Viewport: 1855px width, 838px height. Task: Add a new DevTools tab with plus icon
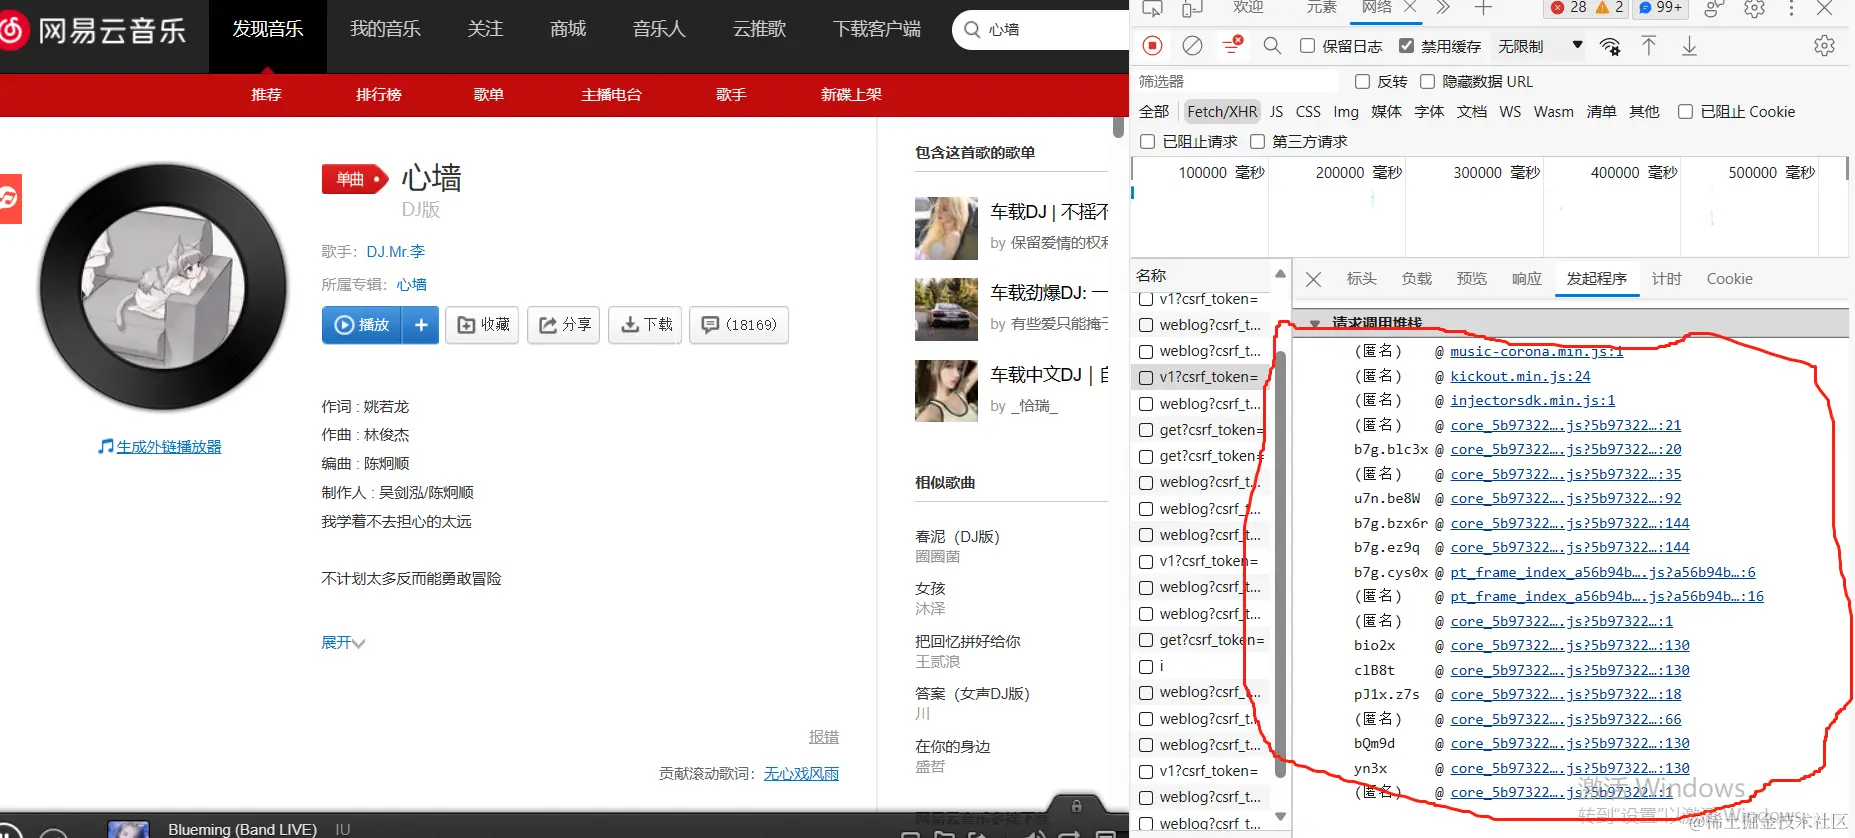pyautogui.click(x=1483, y=8)
